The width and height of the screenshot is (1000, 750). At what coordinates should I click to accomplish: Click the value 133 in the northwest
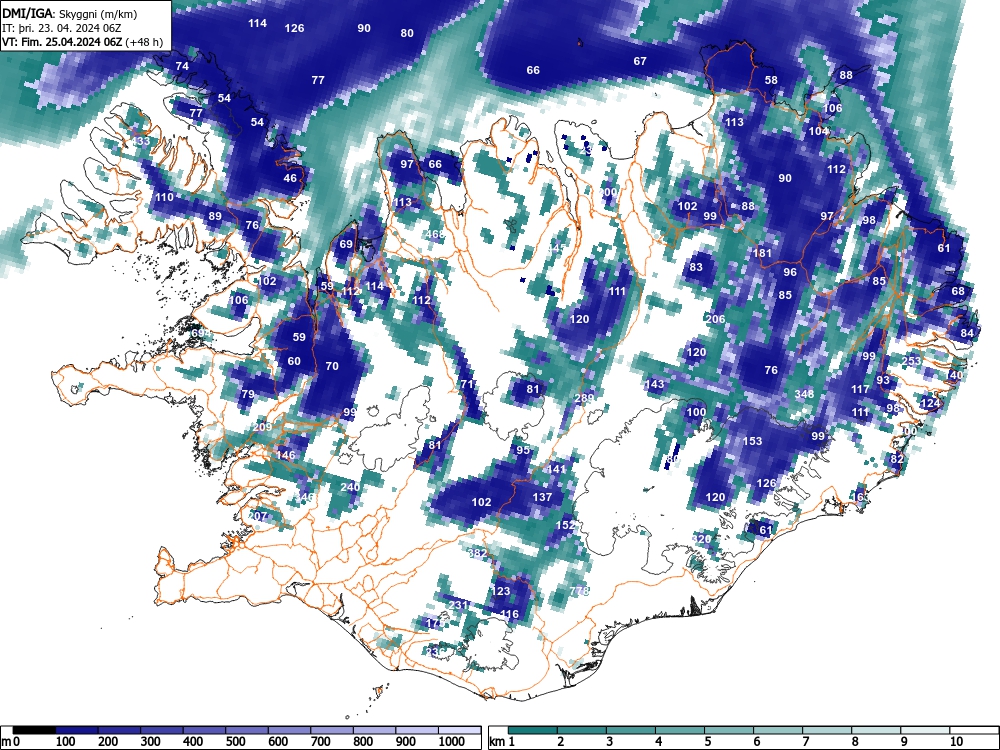pyautogui.click(x=140, y=141)
